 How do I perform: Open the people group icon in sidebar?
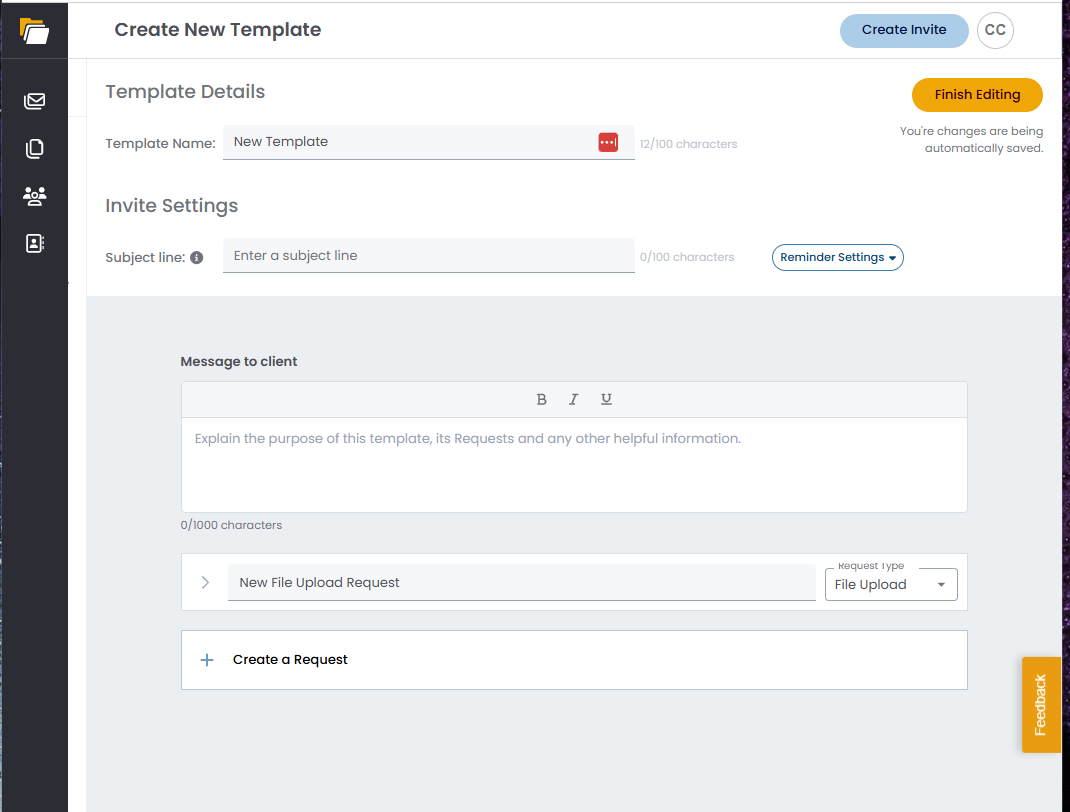coord(35,196)
